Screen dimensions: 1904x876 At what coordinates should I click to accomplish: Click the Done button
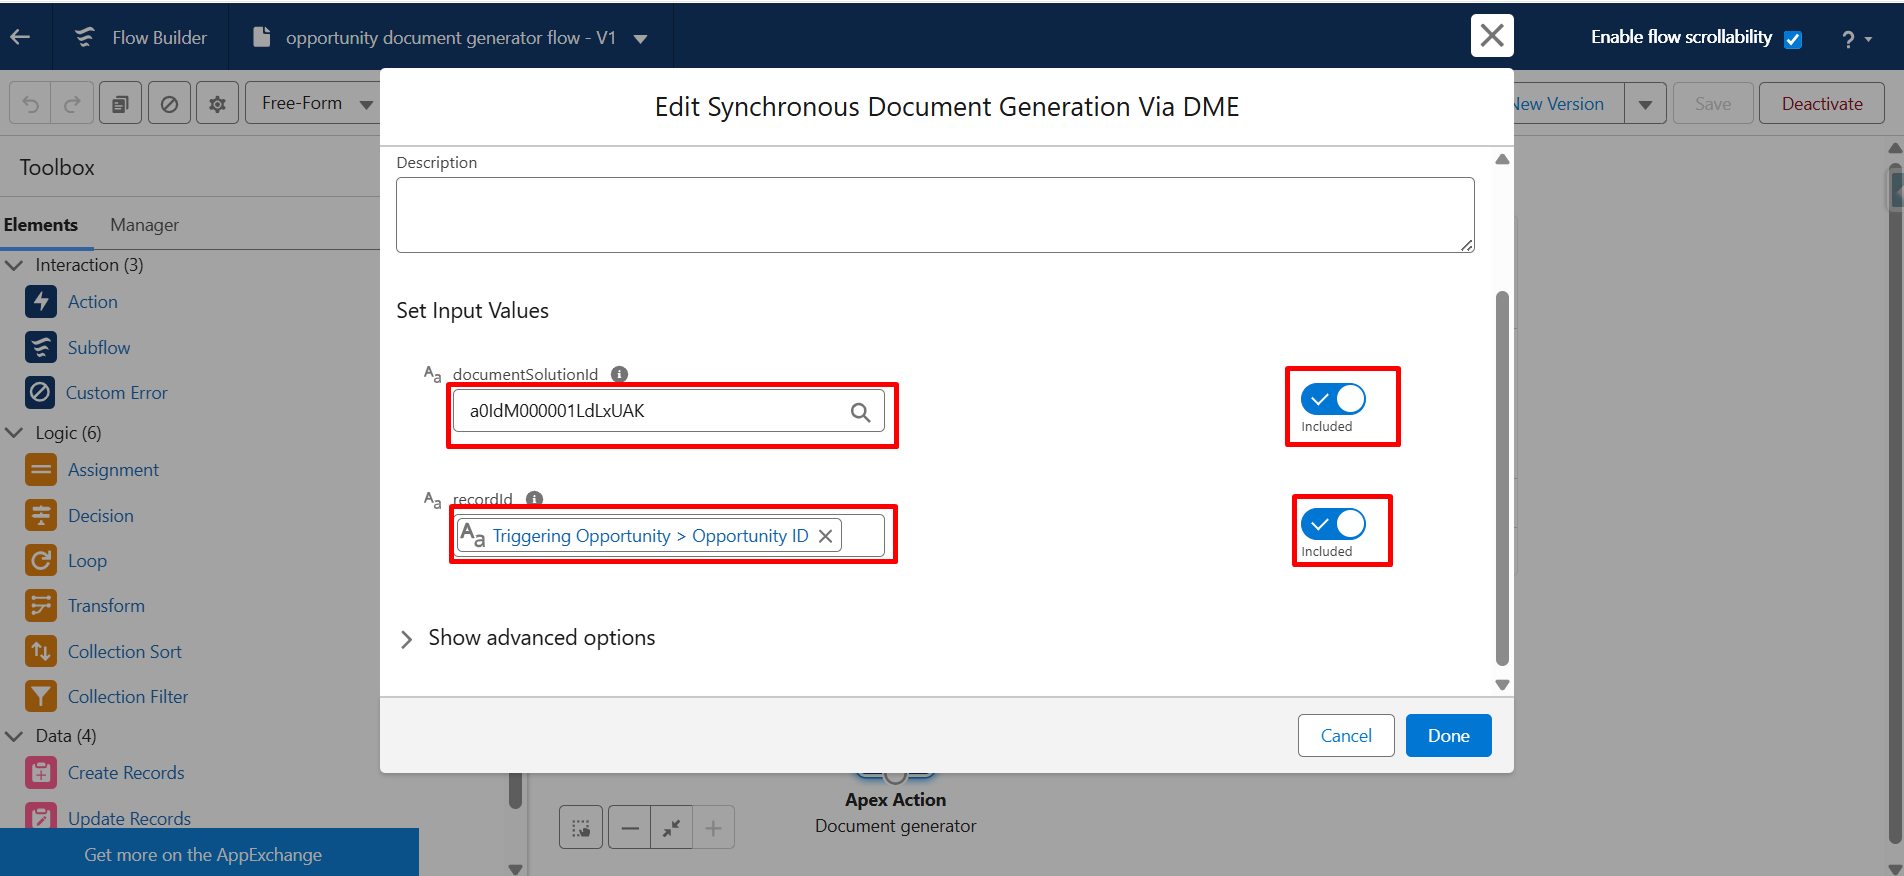tap(1448, 736)
